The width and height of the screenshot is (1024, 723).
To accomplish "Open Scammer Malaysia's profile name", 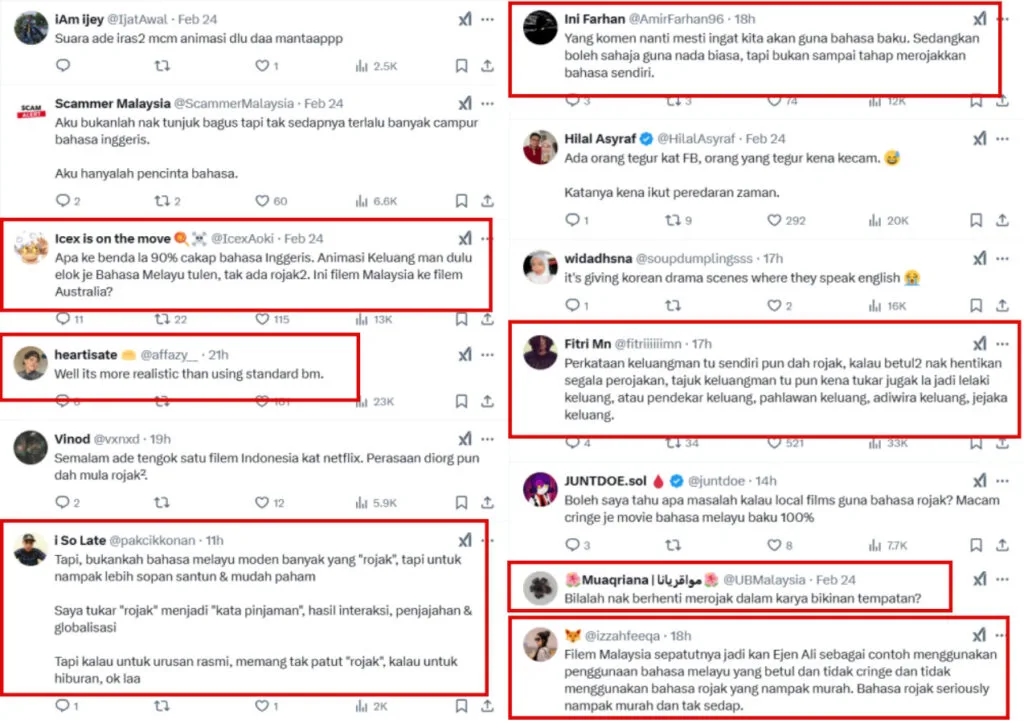I will pos(112,103).
